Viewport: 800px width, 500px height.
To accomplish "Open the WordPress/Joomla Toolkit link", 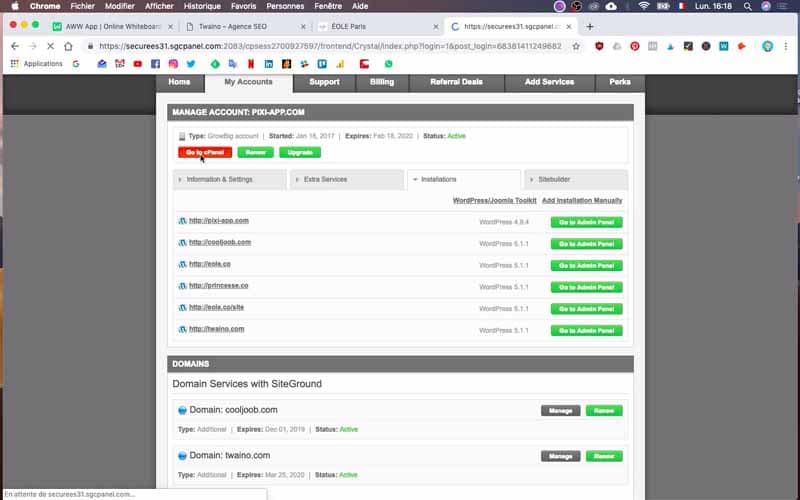I will (494, 201).
